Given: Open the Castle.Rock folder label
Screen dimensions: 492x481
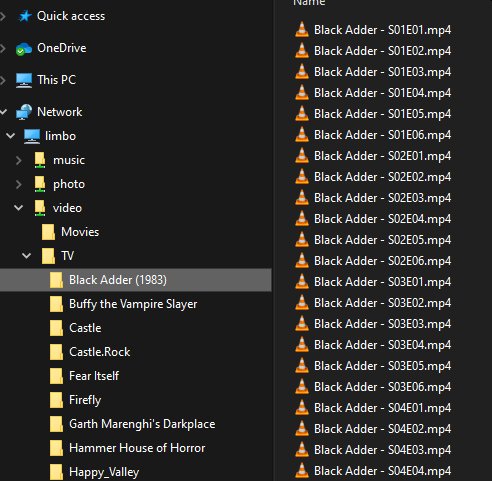Looking at the screenshot, I should tap(100, 352).
